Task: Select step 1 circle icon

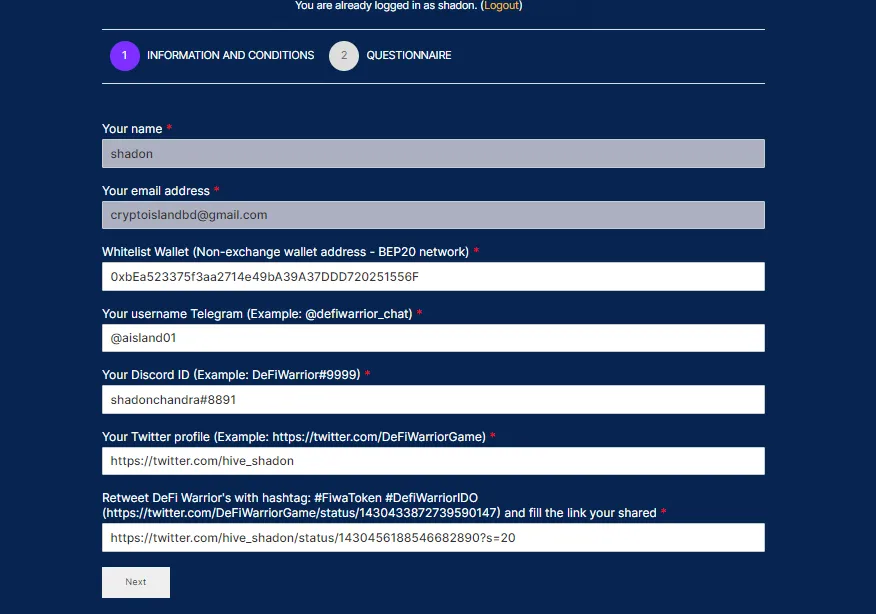Action: point(125,55)
